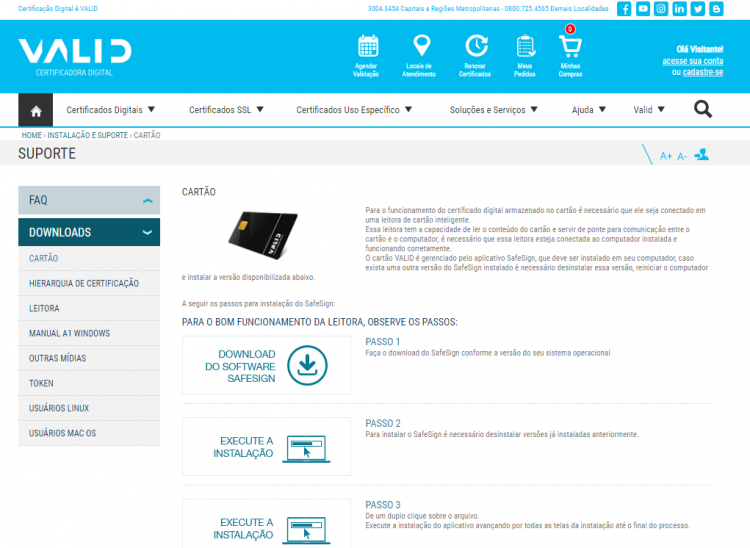The width and height of the screenshot is (750, 548).
Task: Click the SafeSign download arrow icon
Action: 307,365
